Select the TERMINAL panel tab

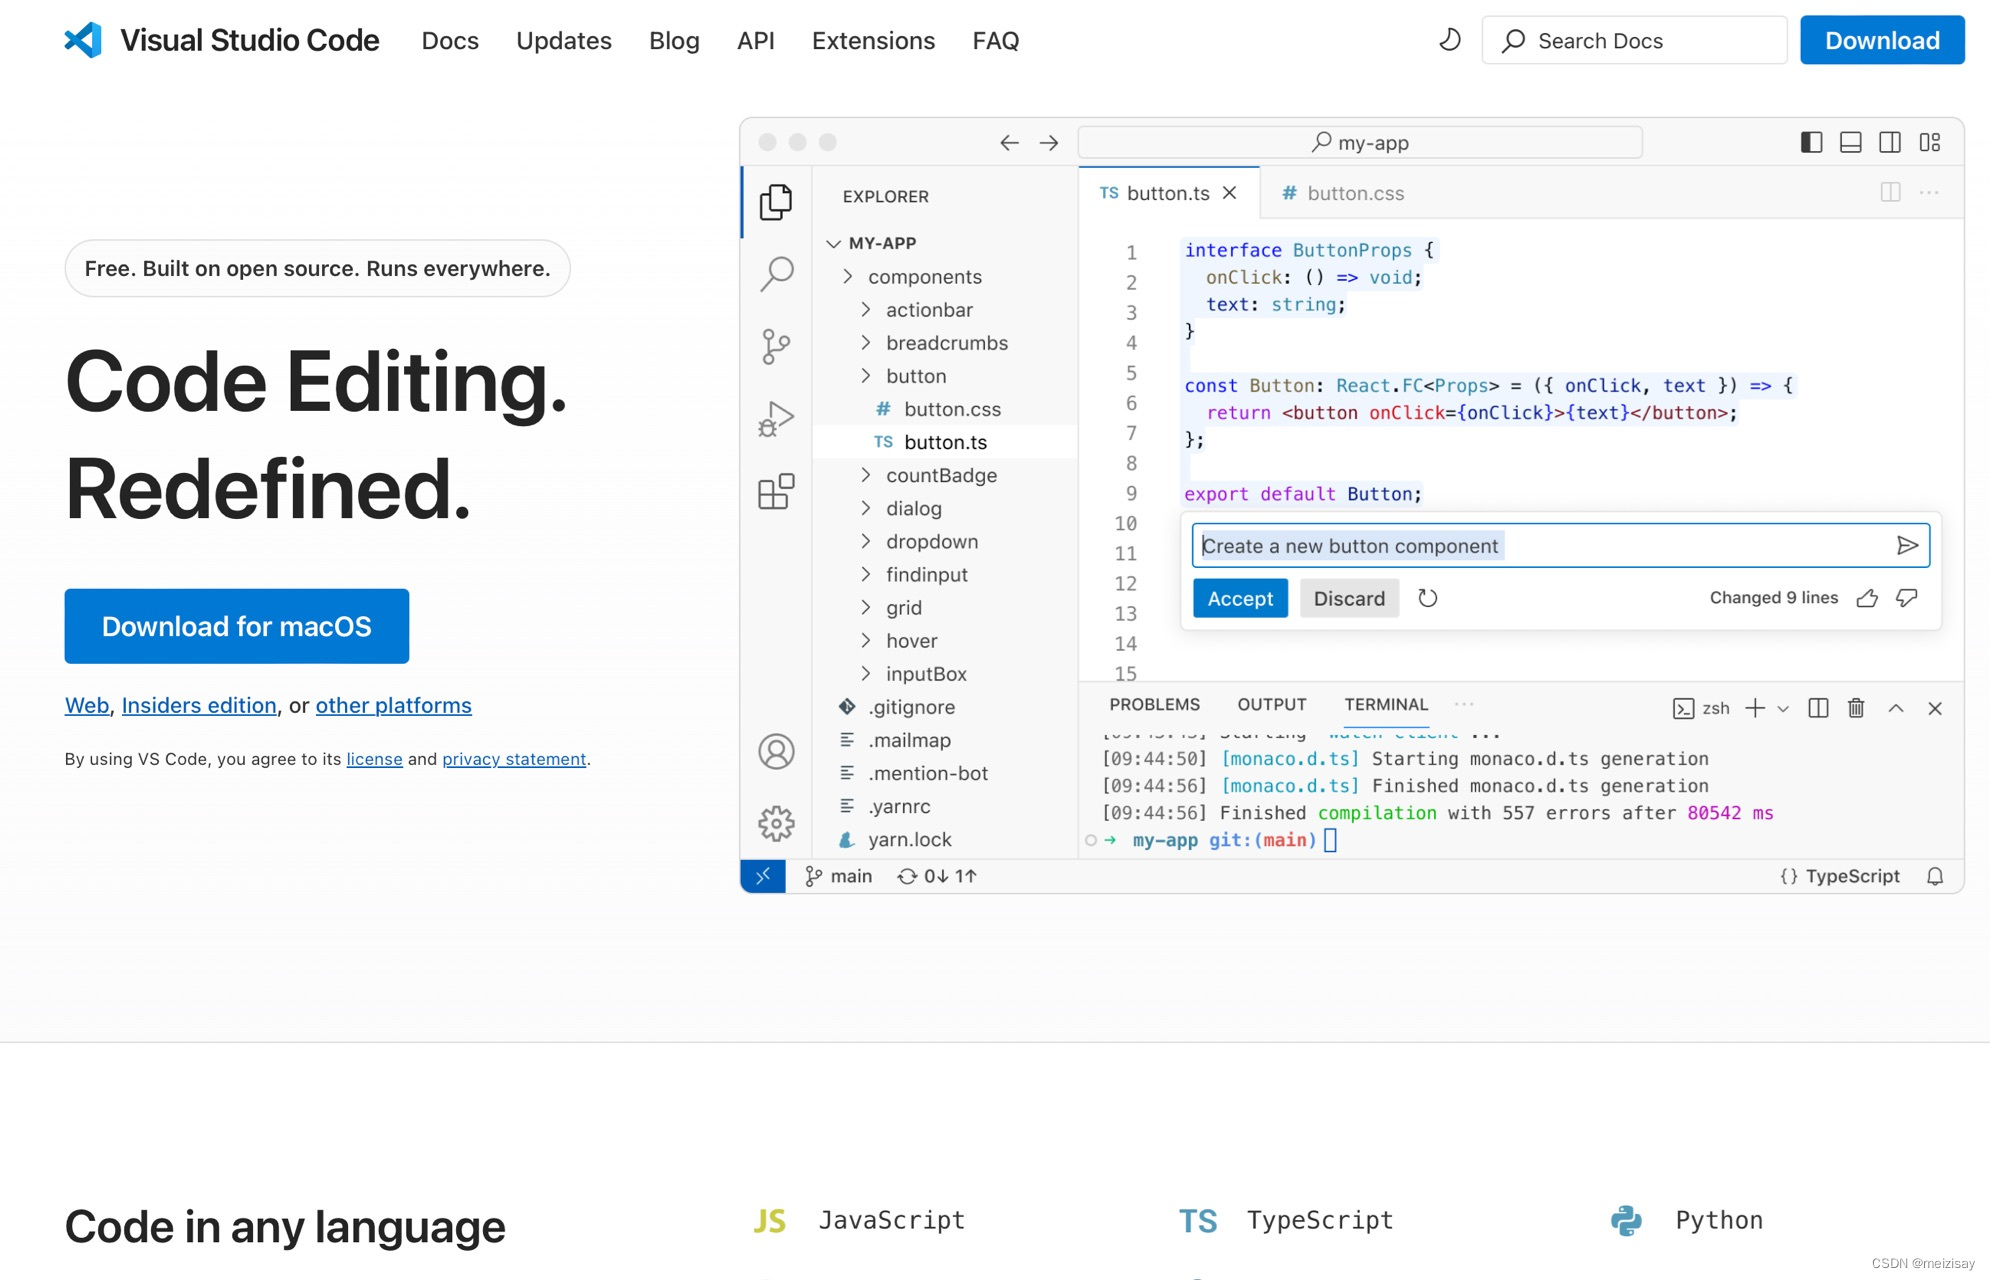(x=1386, y=704)
